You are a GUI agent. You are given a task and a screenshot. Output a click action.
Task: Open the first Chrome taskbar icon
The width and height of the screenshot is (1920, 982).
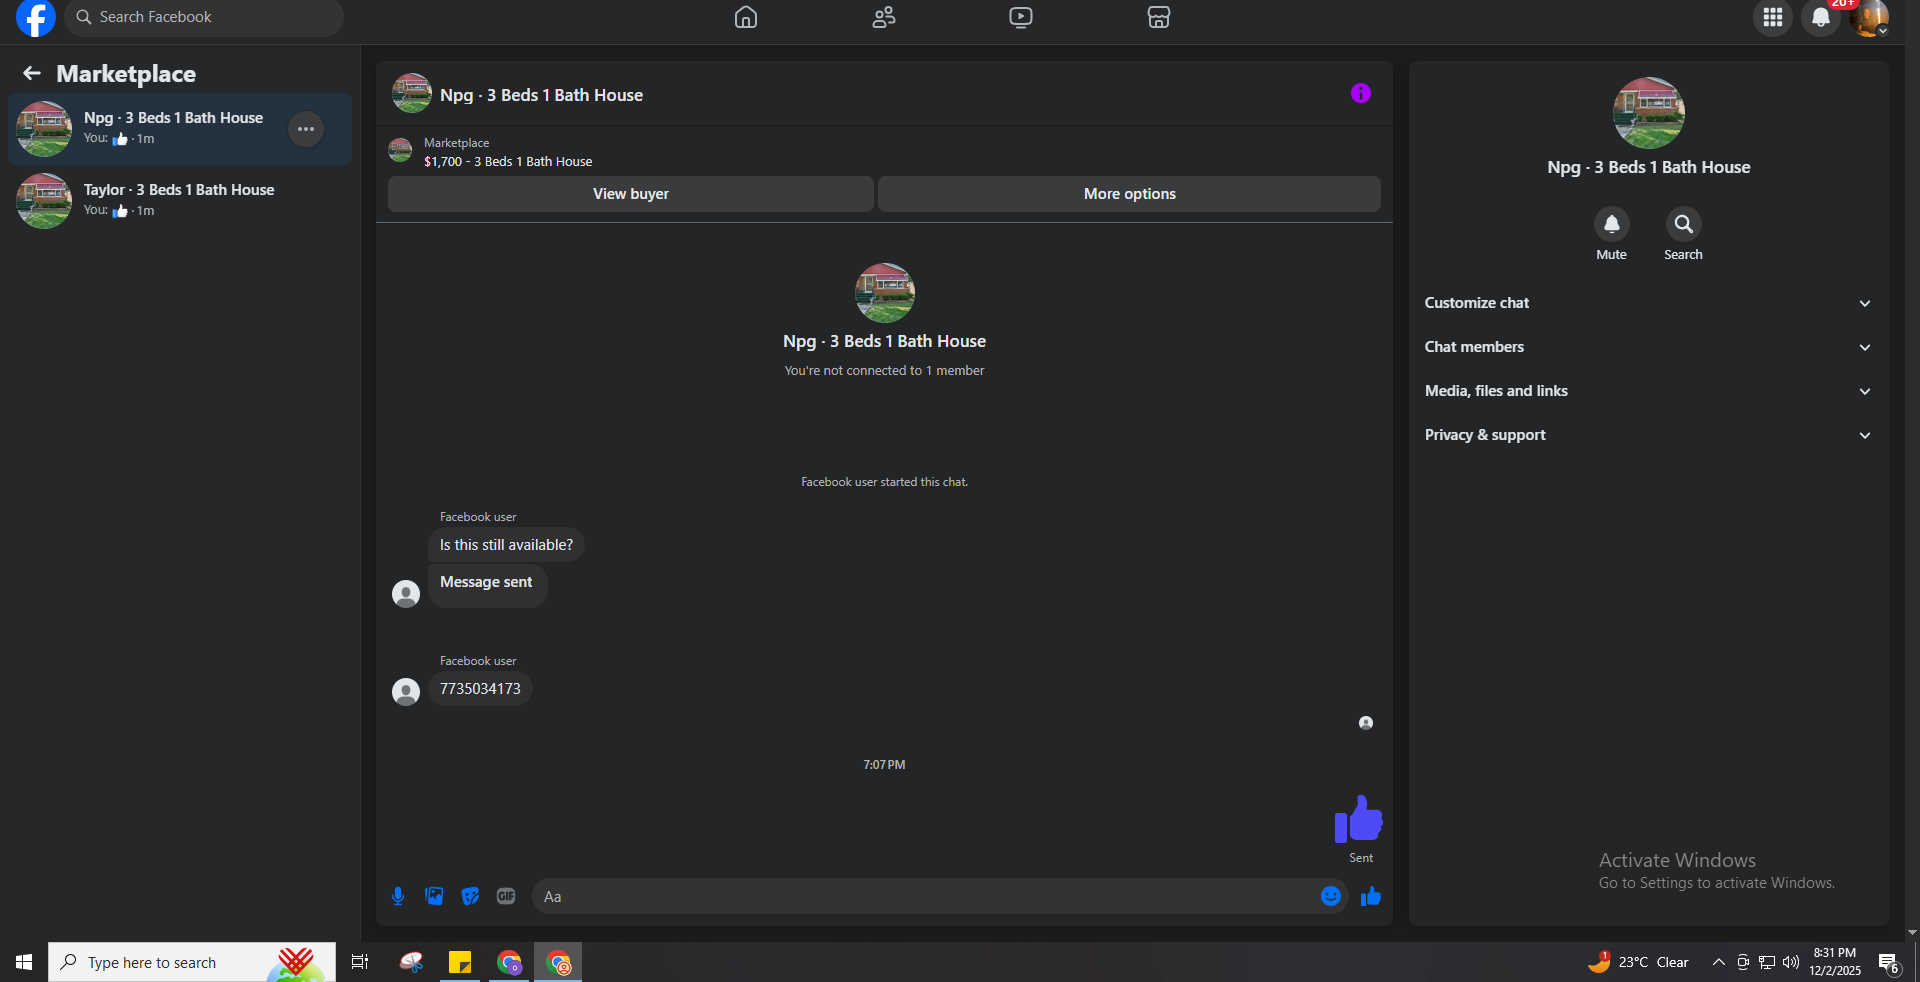coord(510,962)
